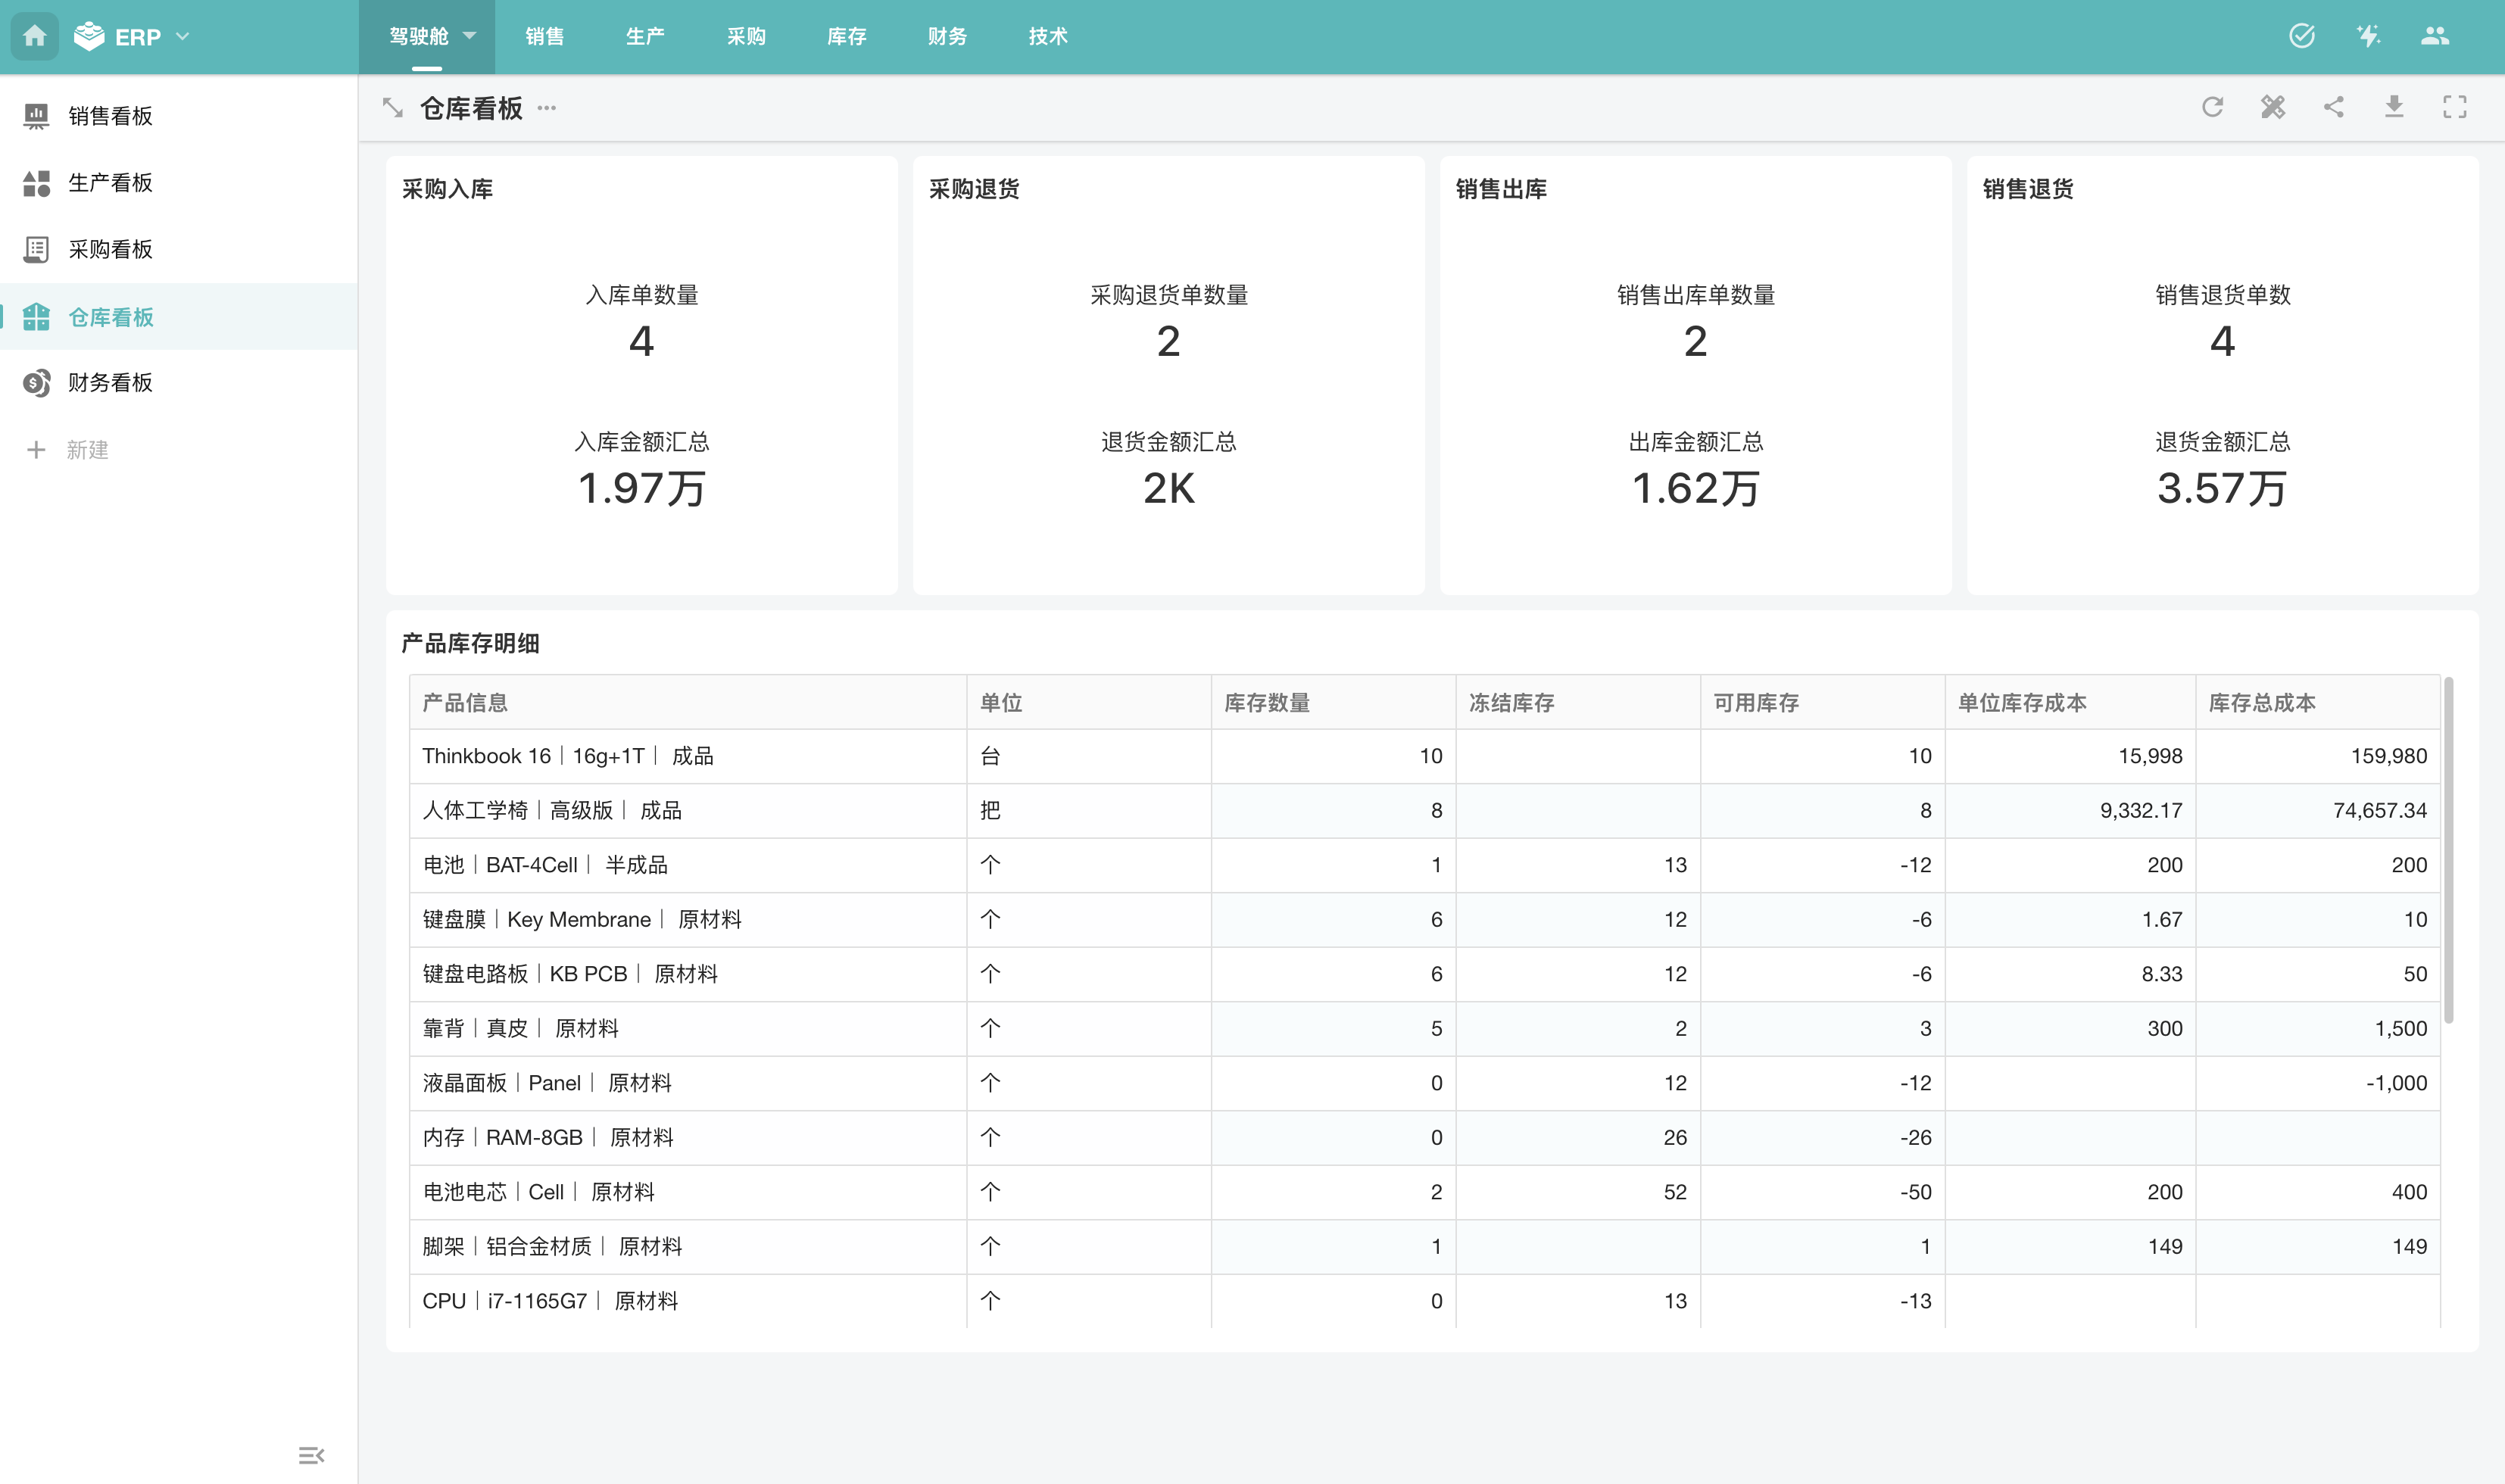Click the share icon in dashboard toolbar
This screenshot has width=2505, height=1484.
point(2333,107)
